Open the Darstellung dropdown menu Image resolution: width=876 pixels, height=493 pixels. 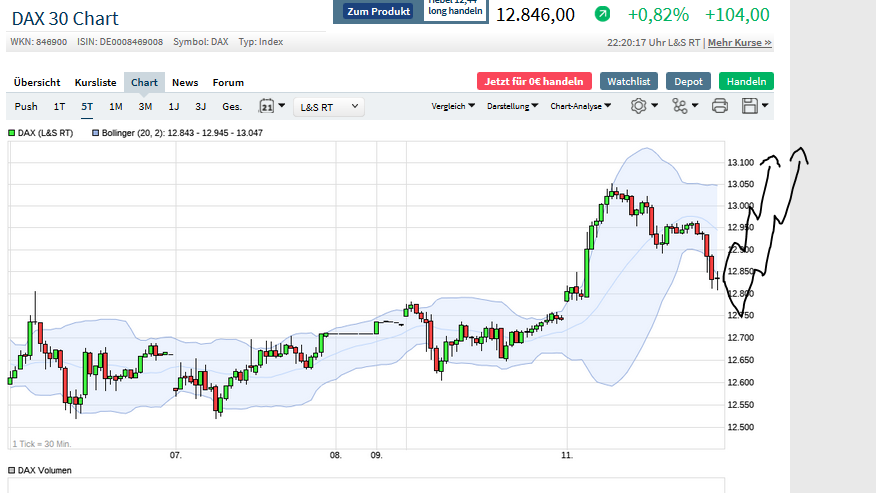tap(512, 106)
